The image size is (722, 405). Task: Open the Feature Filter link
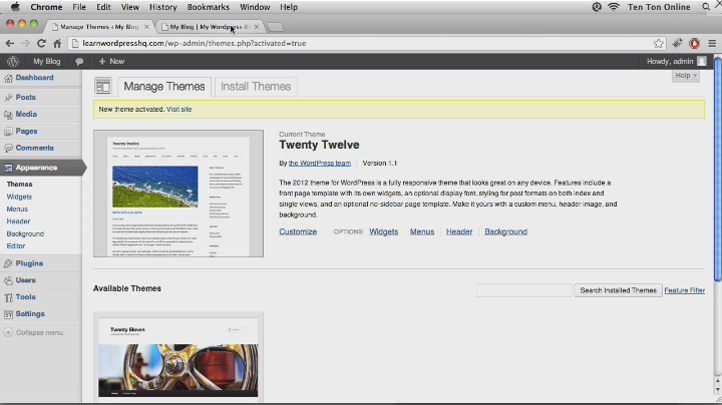[x=684, y=290]
